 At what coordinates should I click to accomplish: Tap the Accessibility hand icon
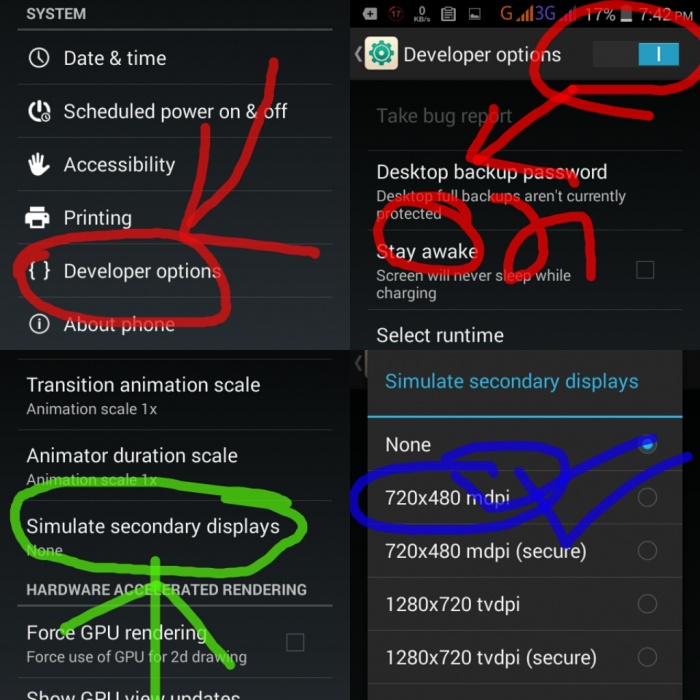tap(39, 164)
